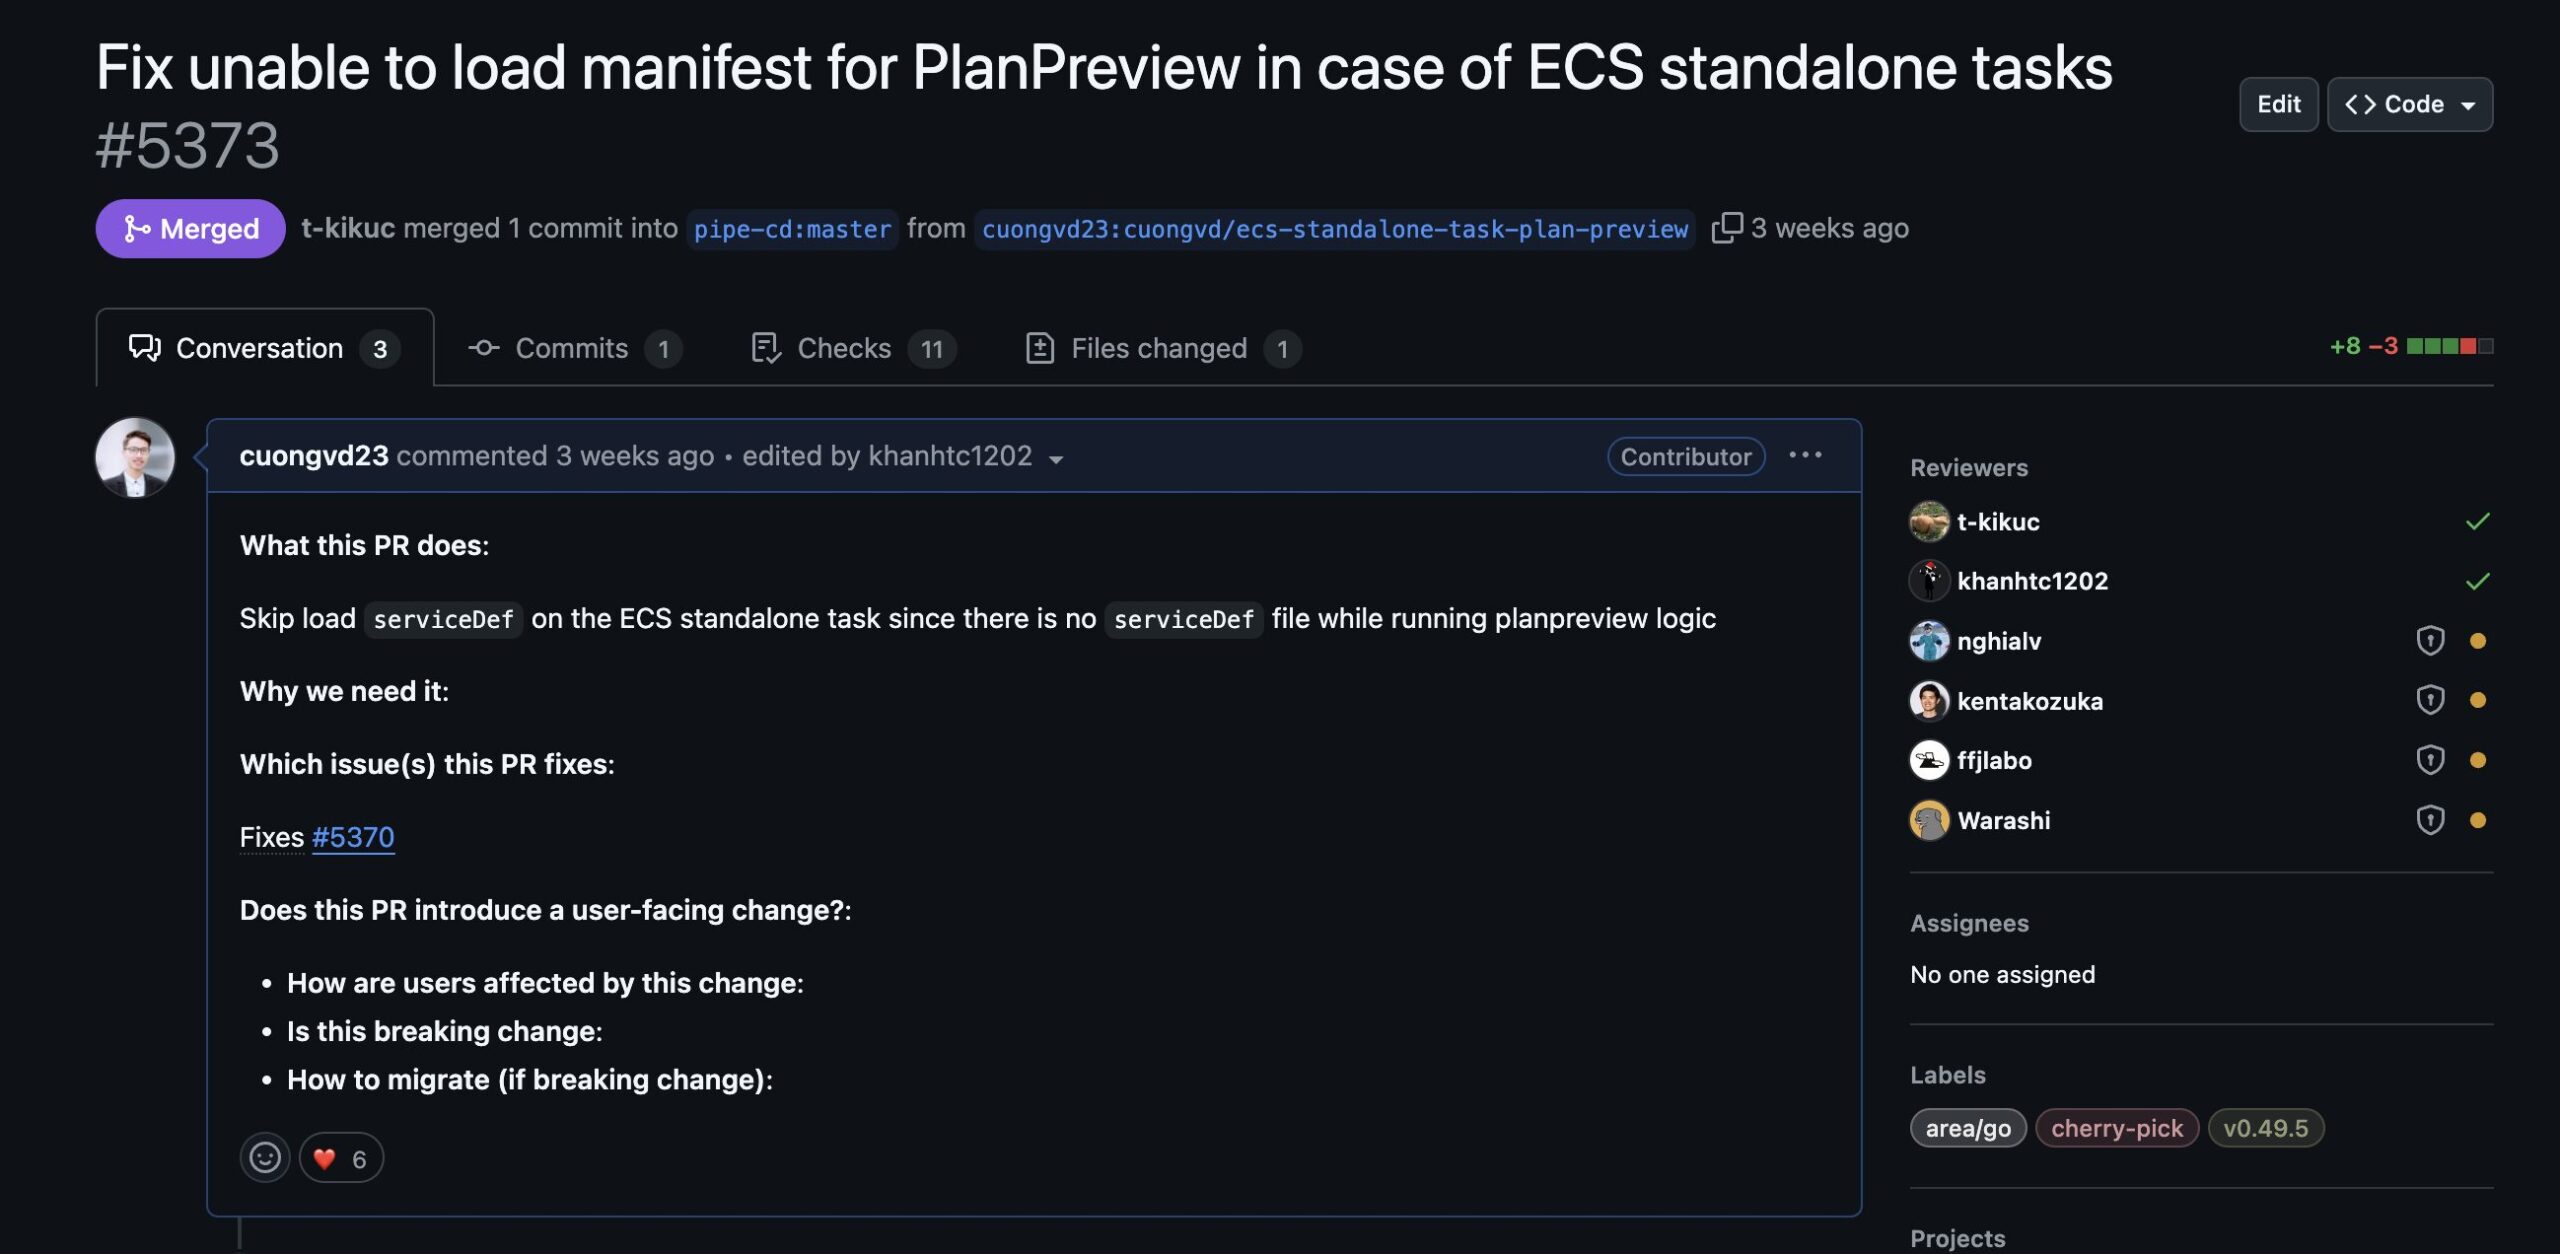Select the cherry-pick label
The height and width of the screenshot is (1254, 2560).
[x=2114, y=1127]
